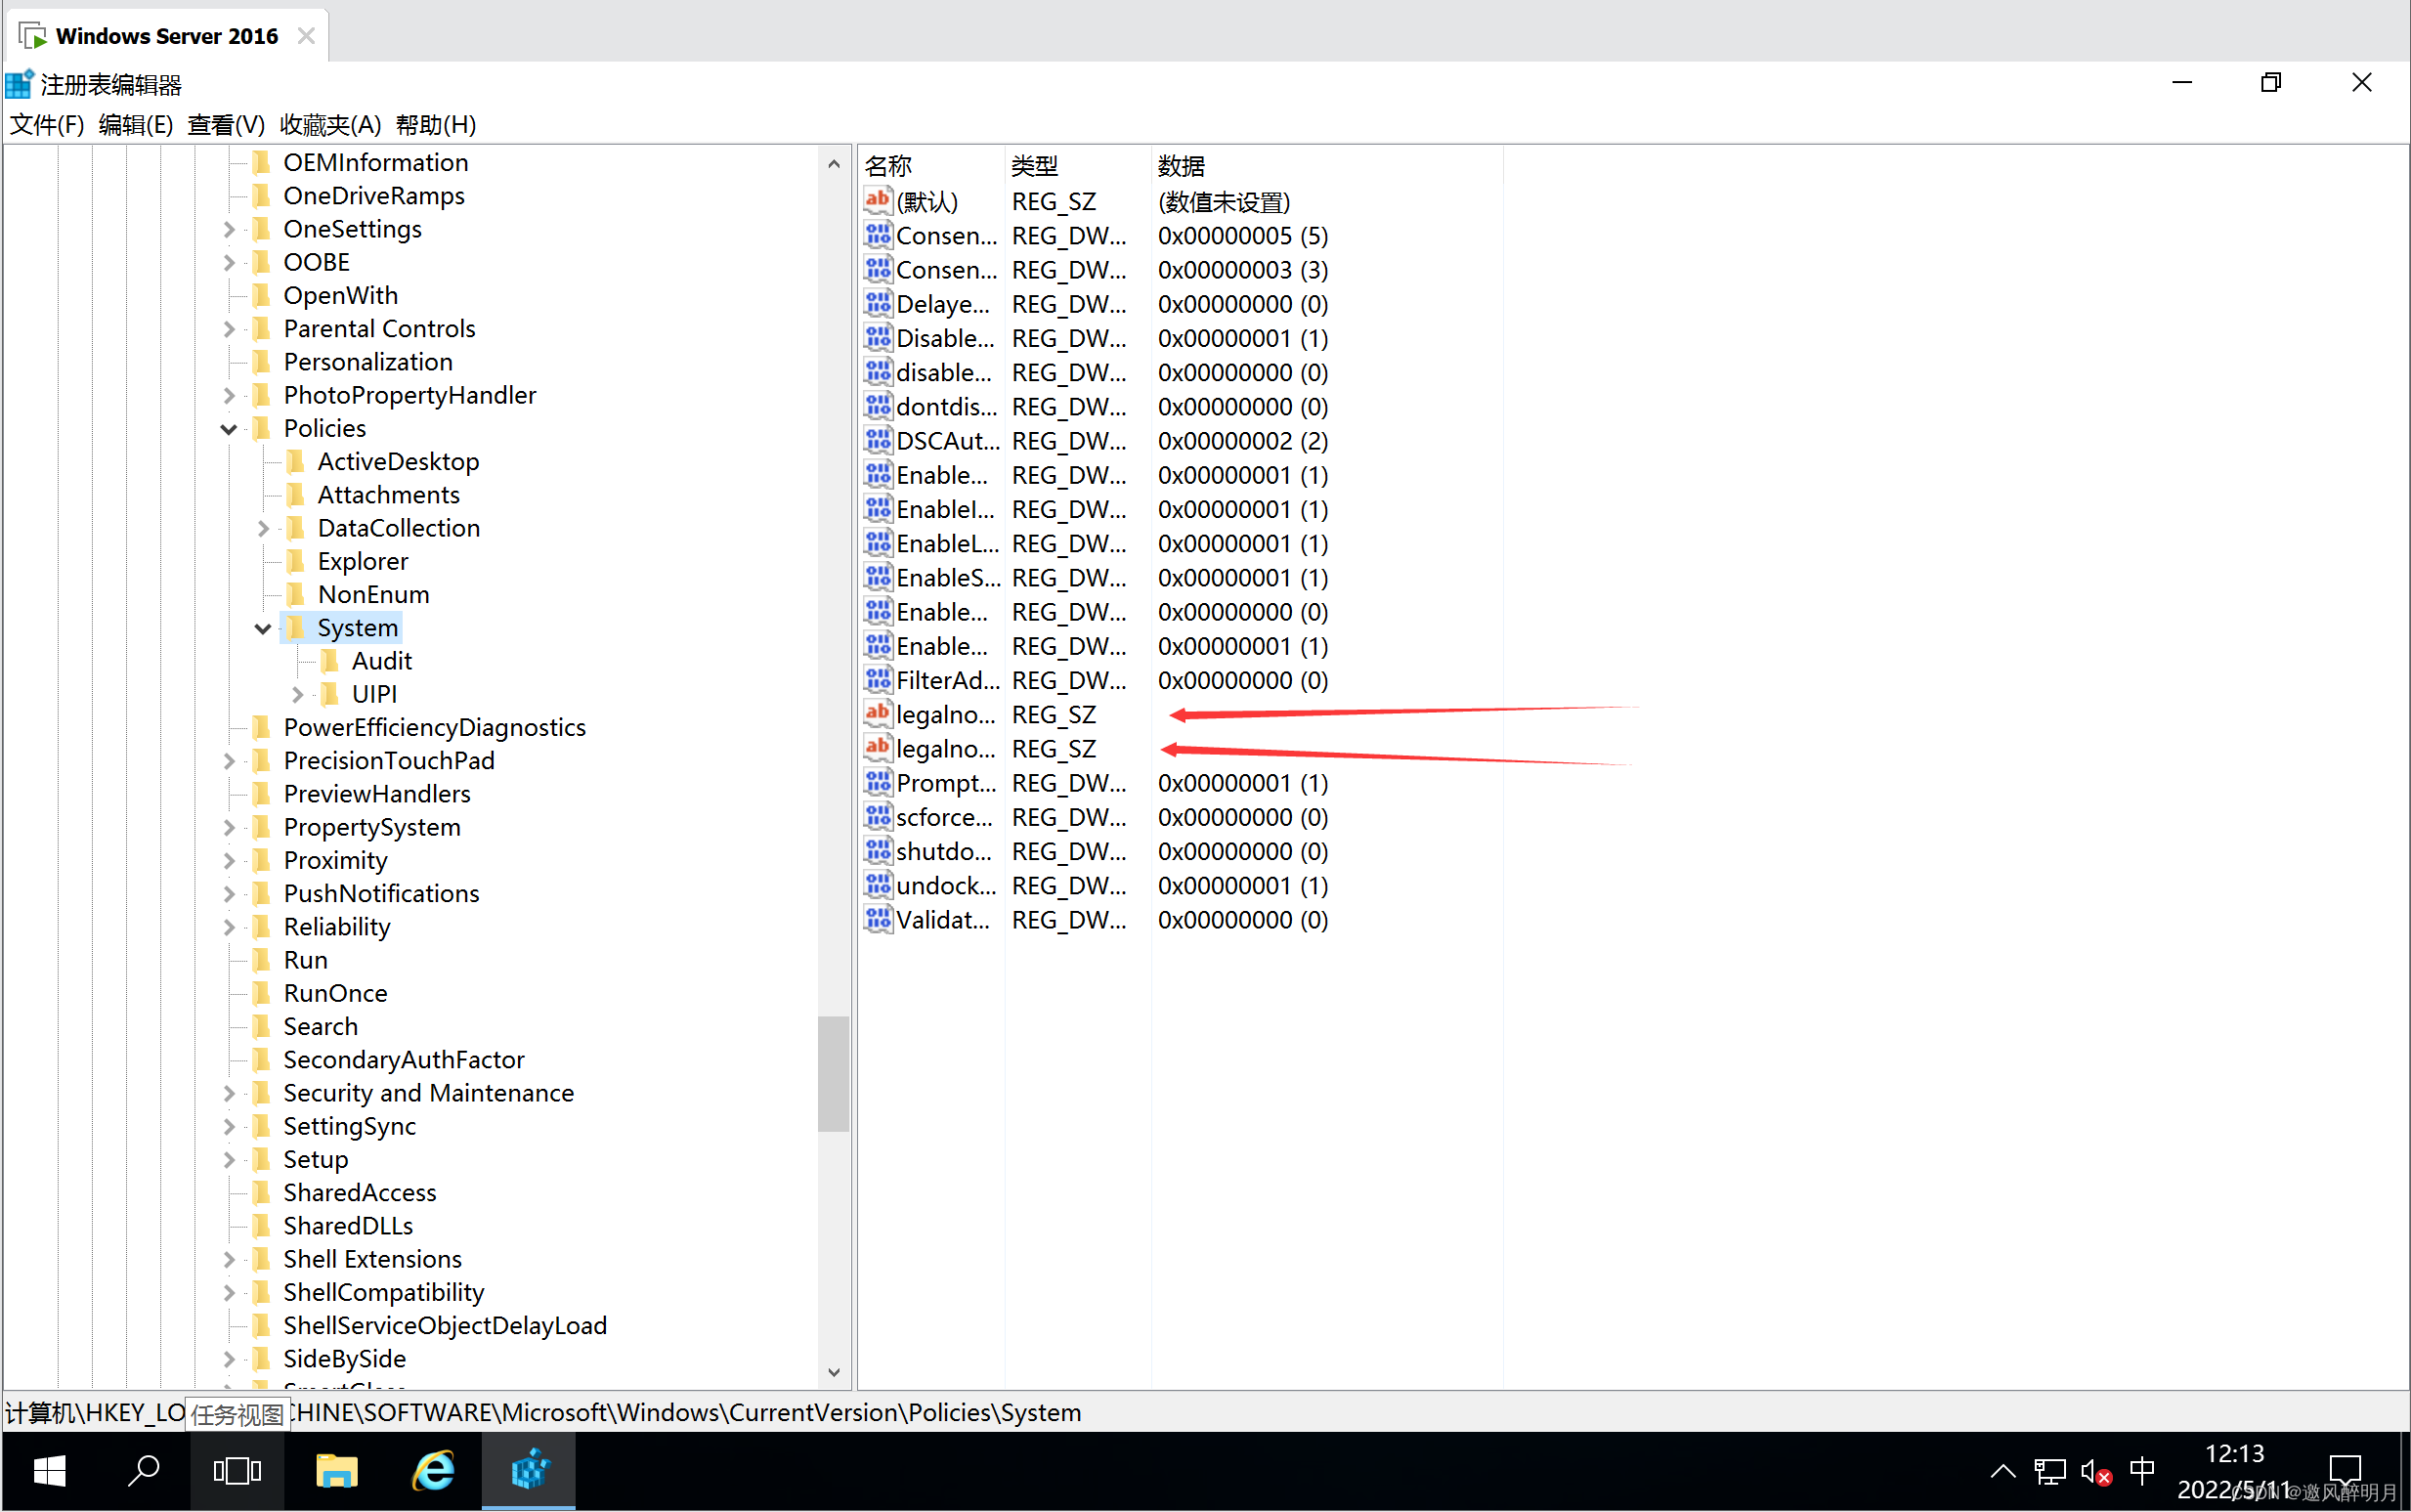Select the Prompt... DWORD value icon
Viewport: 2411px width, 1512px height.
877,782
